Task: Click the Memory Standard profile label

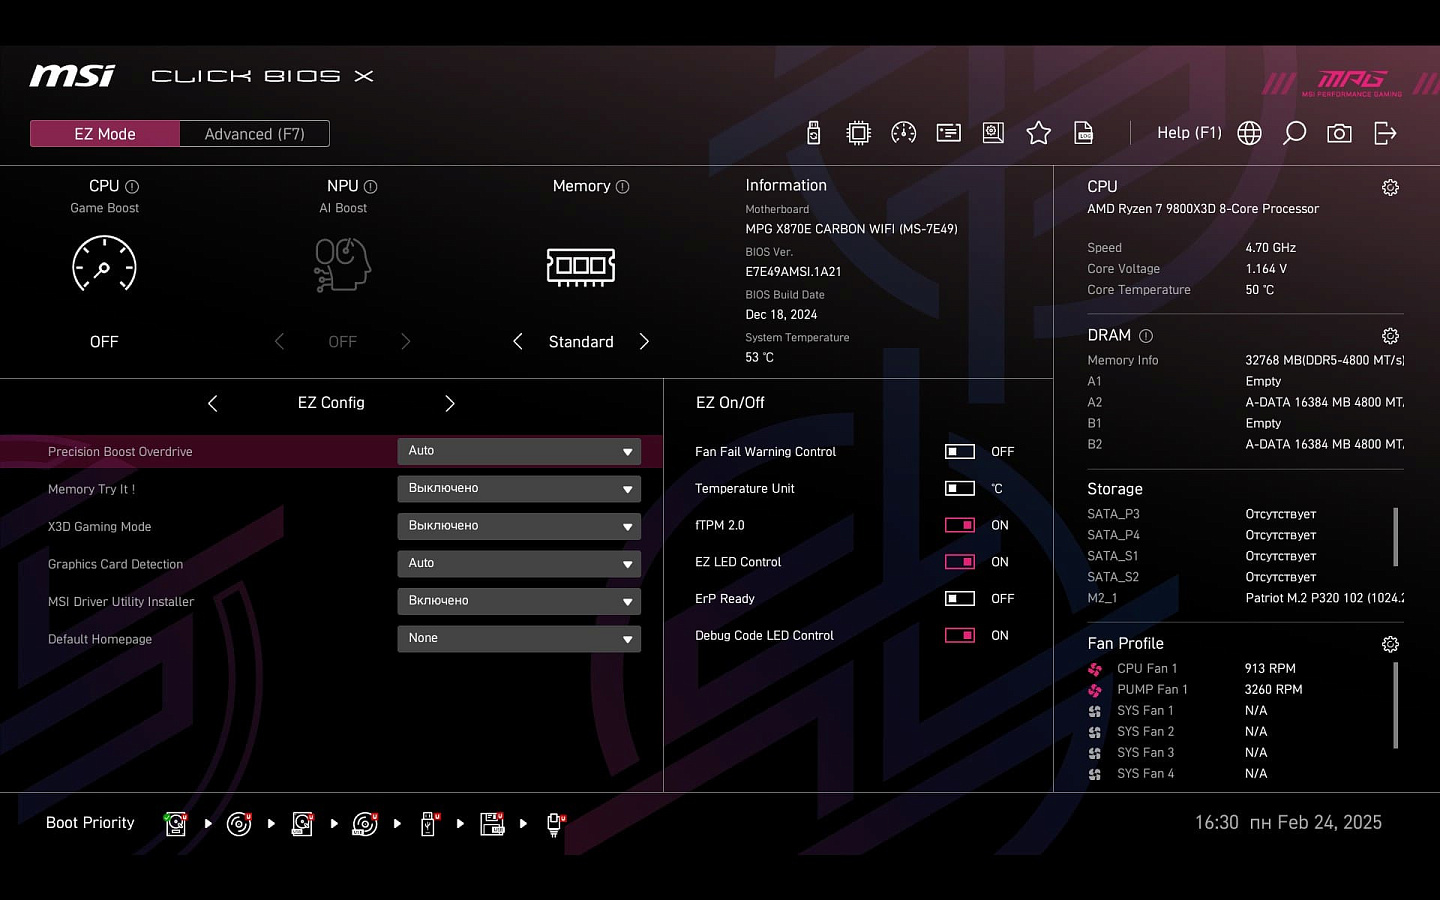Action: pos(581,342)
